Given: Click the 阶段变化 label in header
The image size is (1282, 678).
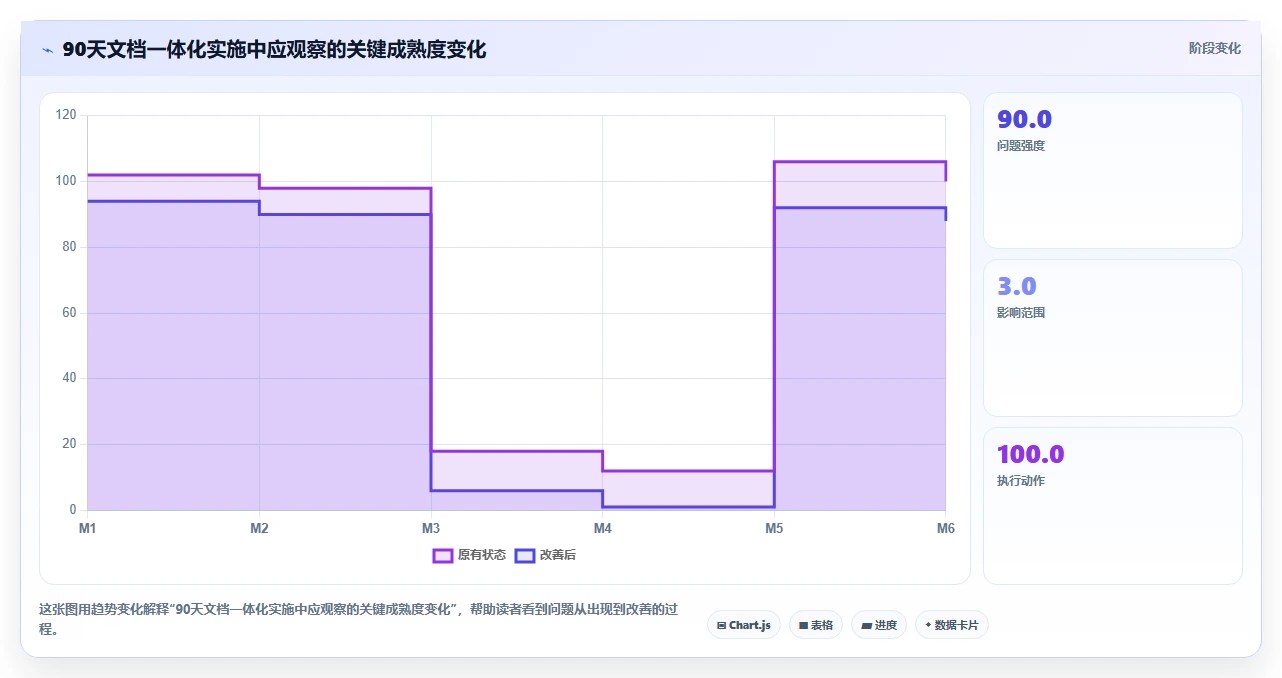Looking at the screenshot, I should pyautogui.click(x=1214, y=48).
